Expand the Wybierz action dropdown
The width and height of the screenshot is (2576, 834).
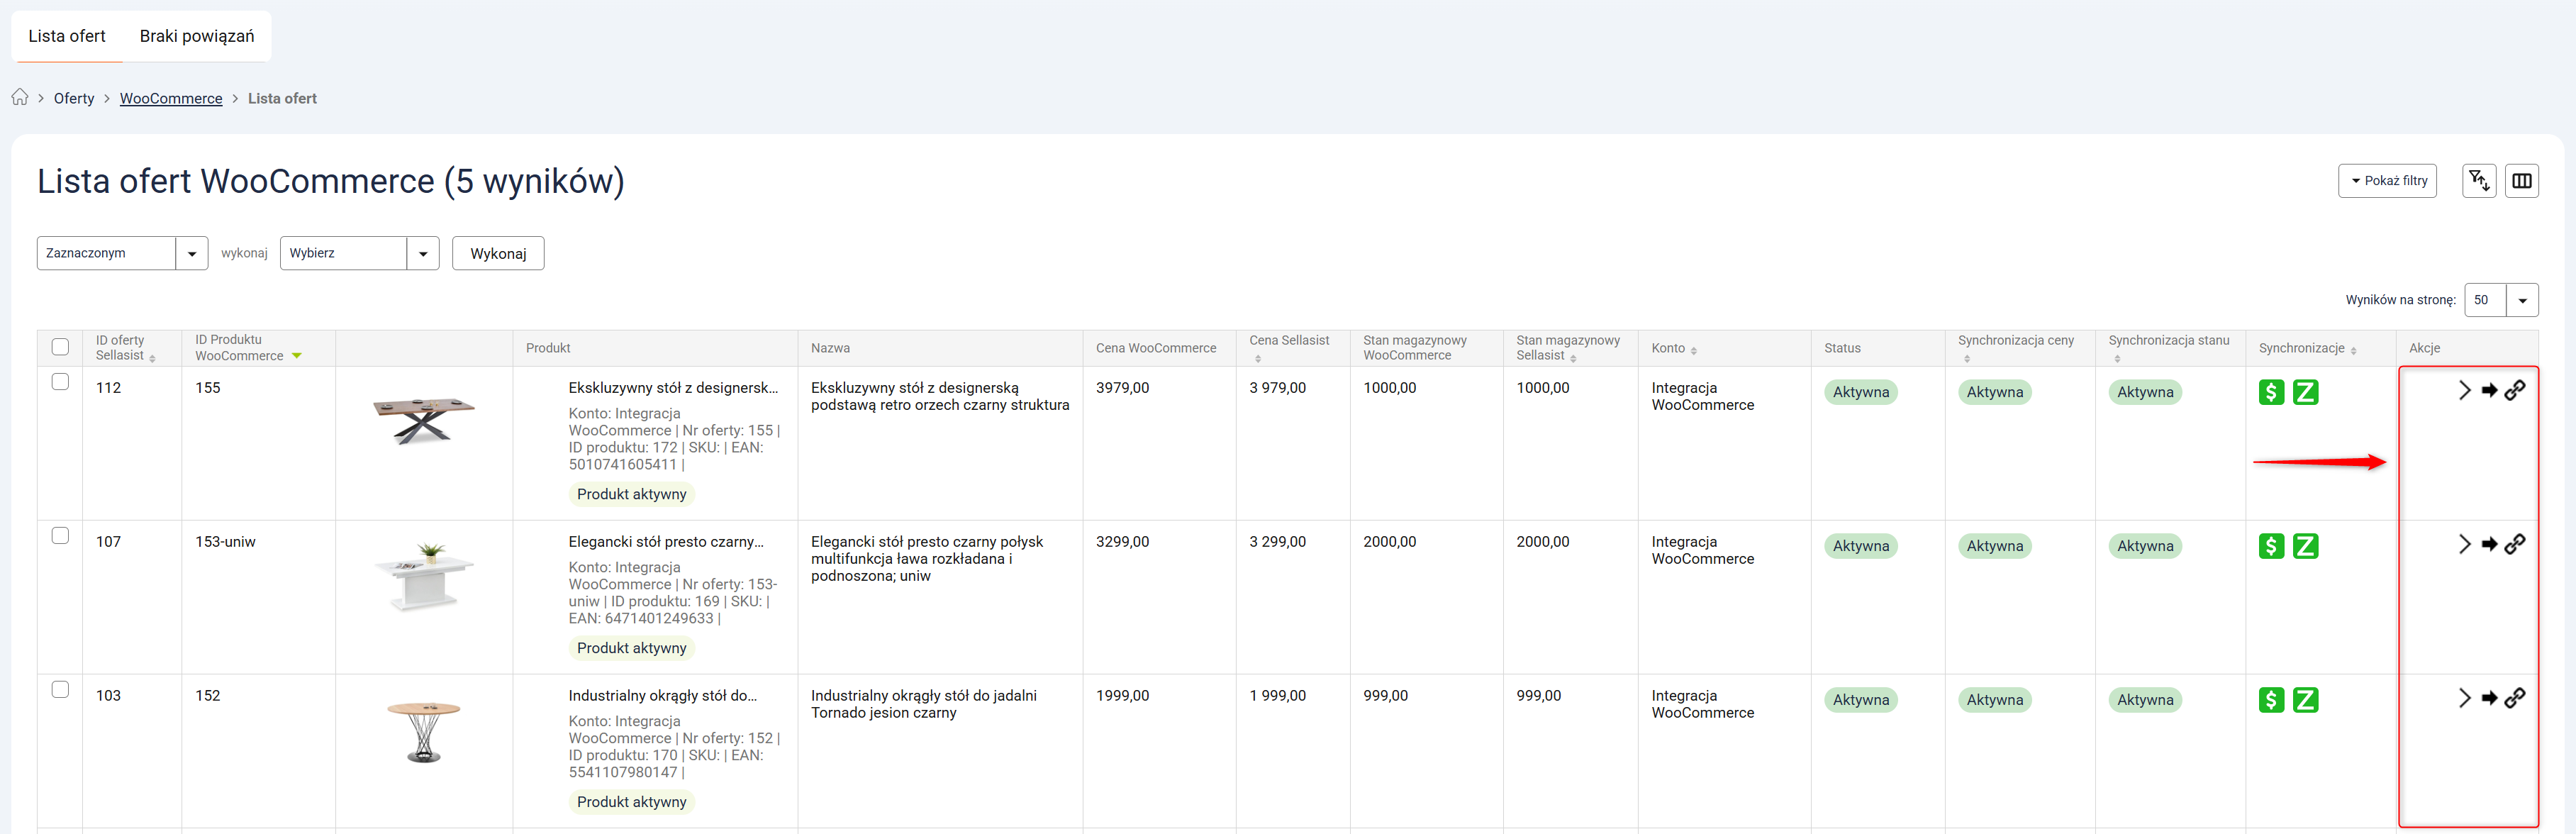[x=359, y=253]
